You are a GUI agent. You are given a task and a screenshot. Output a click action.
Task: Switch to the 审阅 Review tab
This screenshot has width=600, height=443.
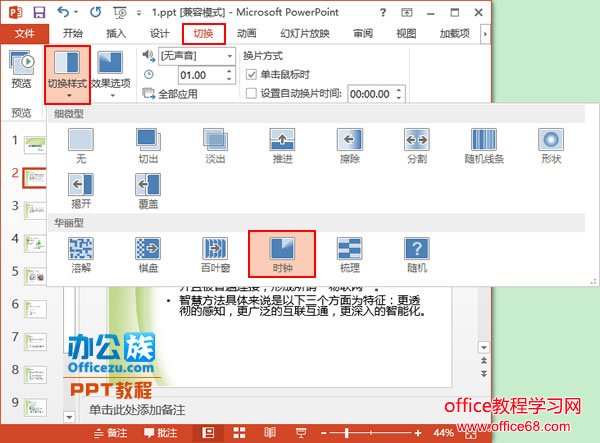363,34
